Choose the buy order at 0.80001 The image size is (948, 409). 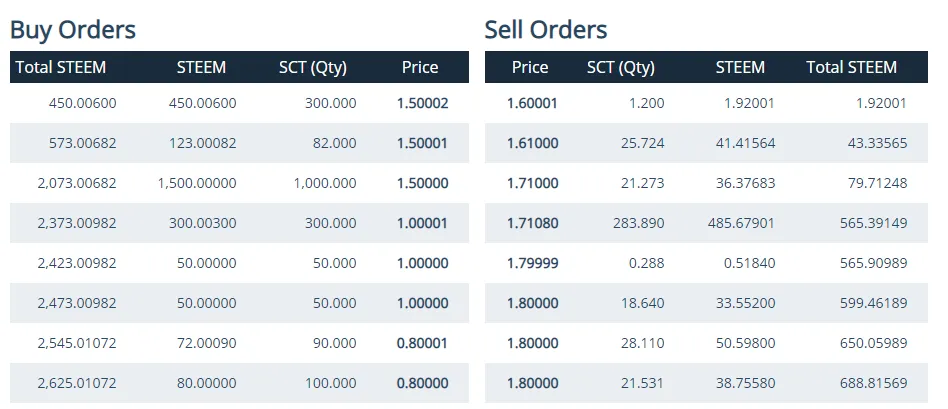[x=239, y=342]
